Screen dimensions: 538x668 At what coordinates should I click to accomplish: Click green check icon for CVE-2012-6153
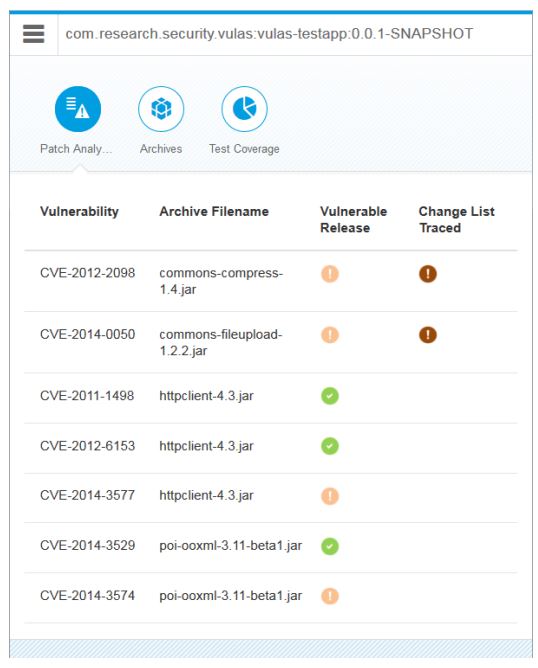[330, 446]
